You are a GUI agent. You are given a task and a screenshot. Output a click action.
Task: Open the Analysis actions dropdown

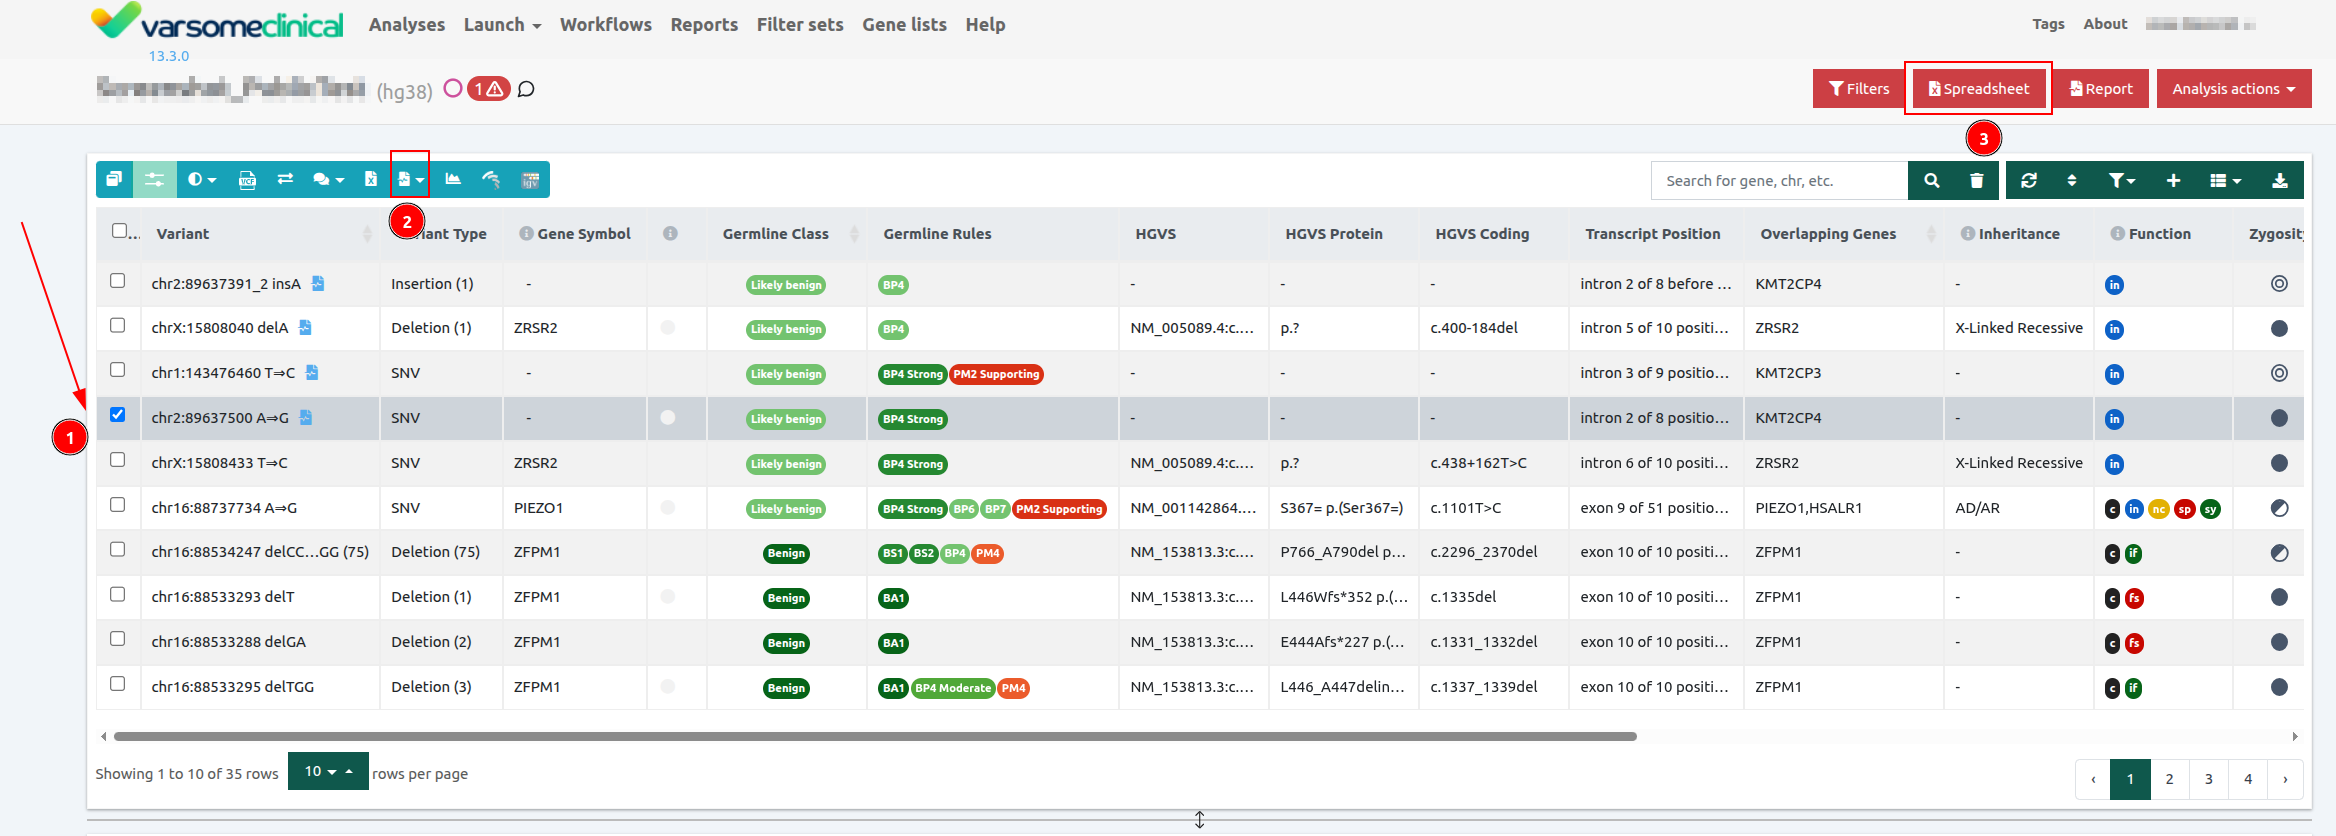[x=2233, y=89]
